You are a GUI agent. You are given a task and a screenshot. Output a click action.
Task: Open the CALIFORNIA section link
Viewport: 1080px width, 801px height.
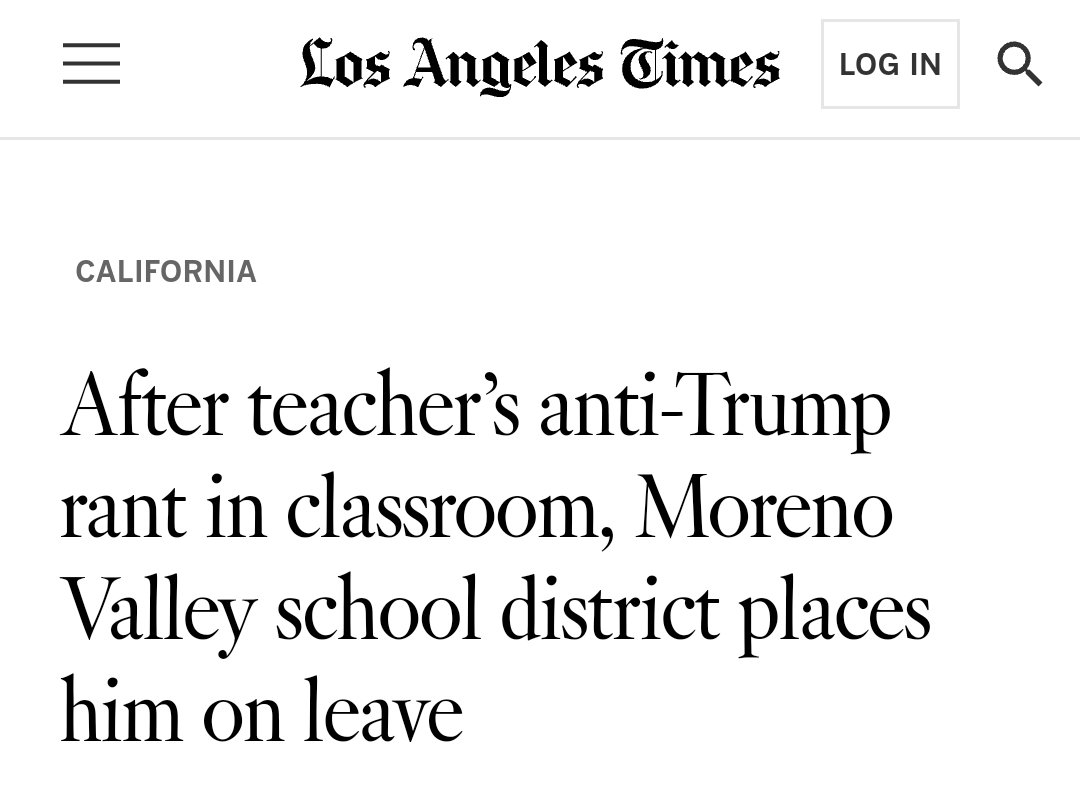coord(166,272)
